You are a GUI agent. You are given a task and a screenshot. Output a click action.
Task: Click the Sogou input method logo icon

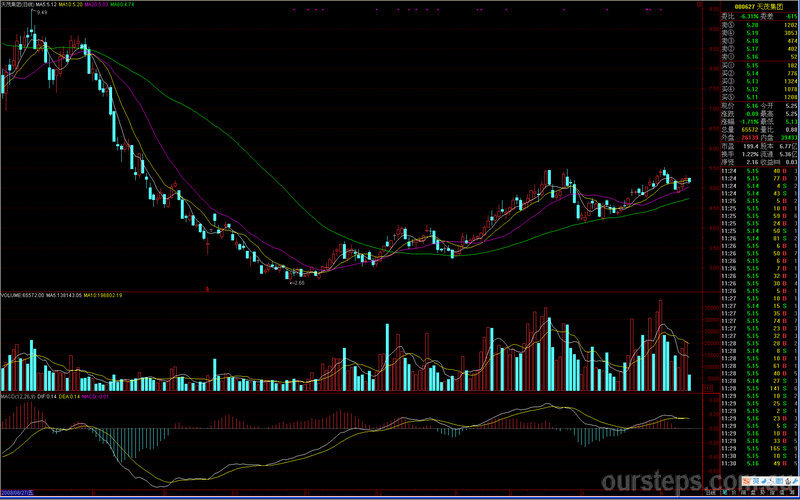pyautogui.click(x=746, y=481)
